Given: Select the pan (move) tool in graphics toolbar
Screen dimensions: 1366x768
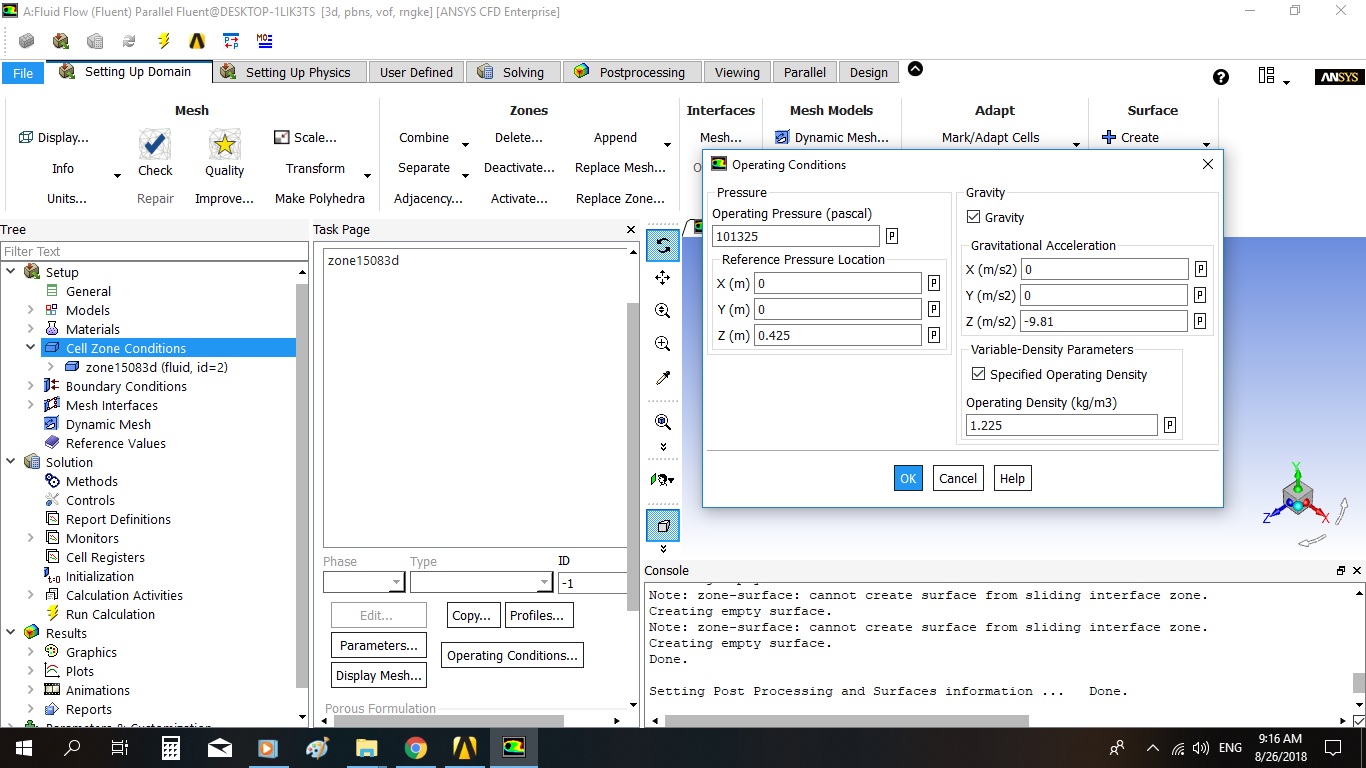Looking at the screenshot, I should coord(662,278).
